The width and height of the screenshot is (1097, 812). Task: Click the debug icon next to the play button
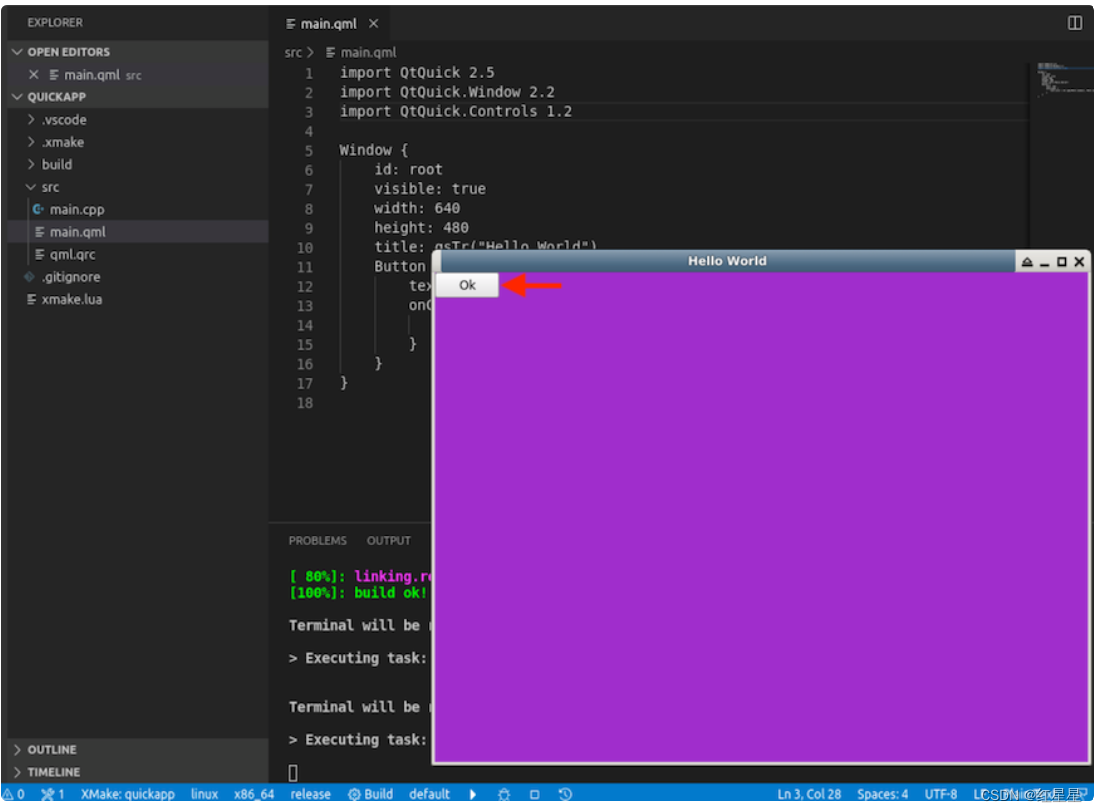pos(504,794)
